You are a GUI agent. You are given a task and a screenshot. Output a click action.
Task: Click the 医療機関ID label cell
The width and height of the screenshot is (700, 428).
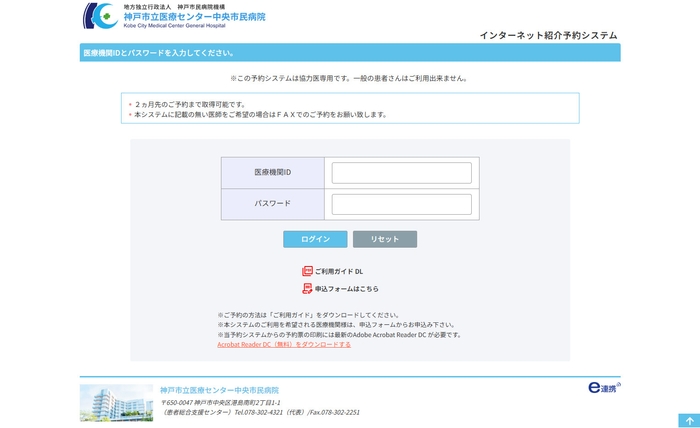click(x=273, y=173)
